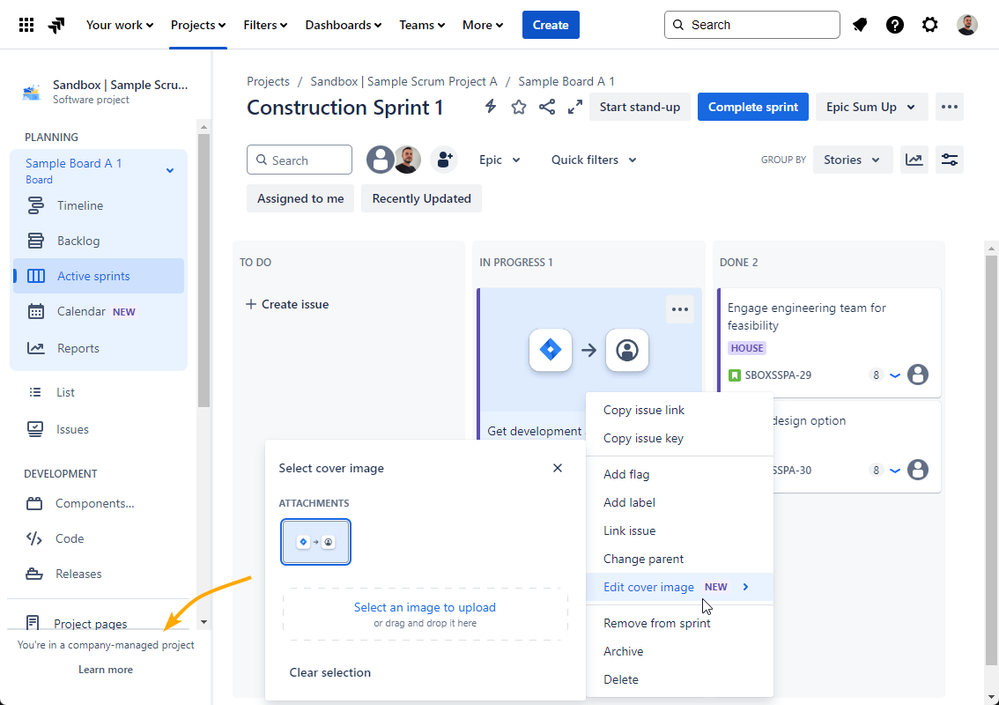The width and height of the screenshot is (999, 705).
Task: Toggle the Assigned to me filter
Action: (x=300, y=199)
